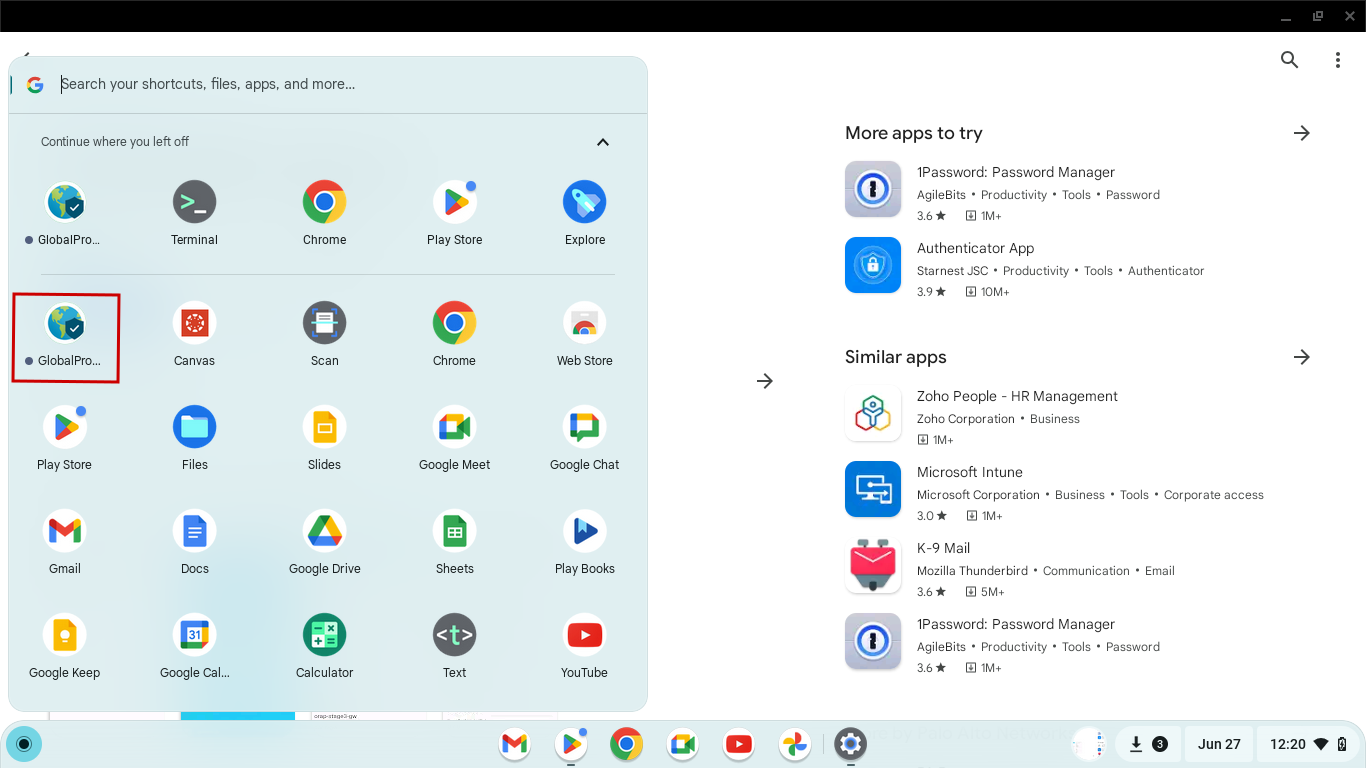Restore the Play Store window size
Image resolution: width=1366 pixels, height=768 pixels.
(x=1318, y=16)
